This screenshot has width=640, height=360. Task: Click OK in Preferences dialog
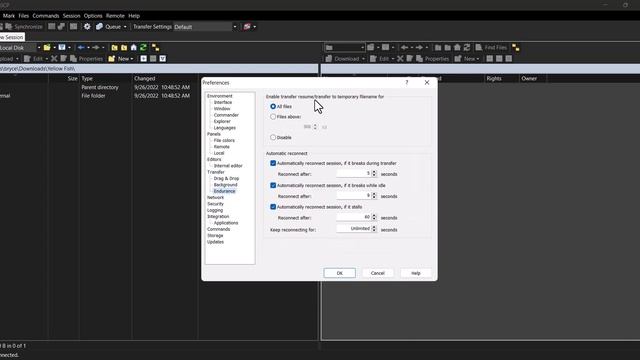[x=340, y=273]
